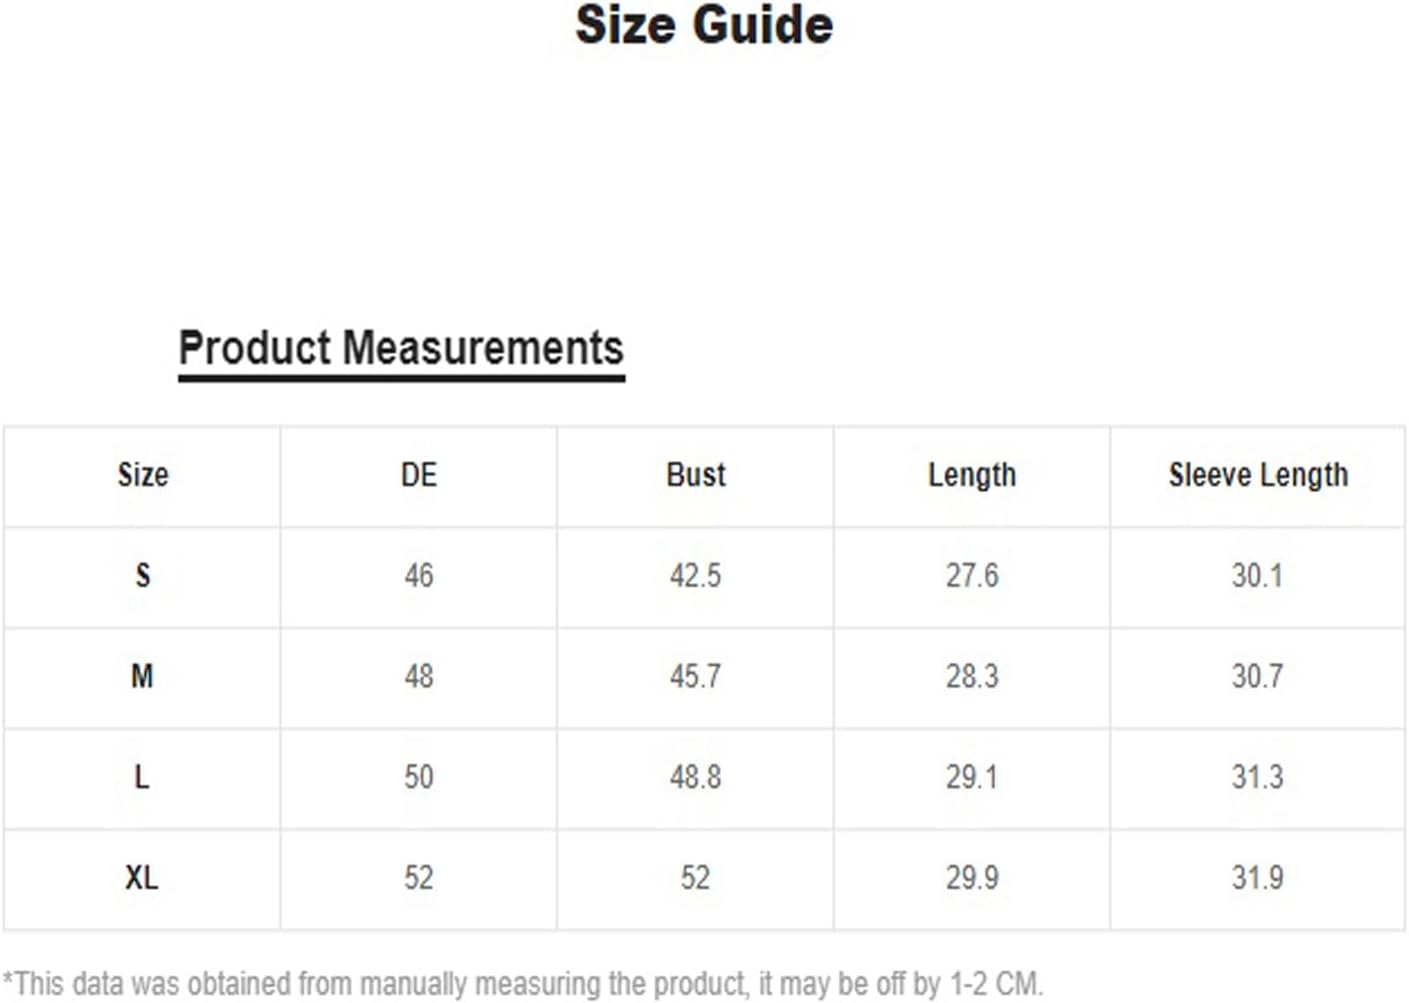1409x1003 pixels.
Task: Click the XL bust cell showing 52
Action: click(696, 878)
